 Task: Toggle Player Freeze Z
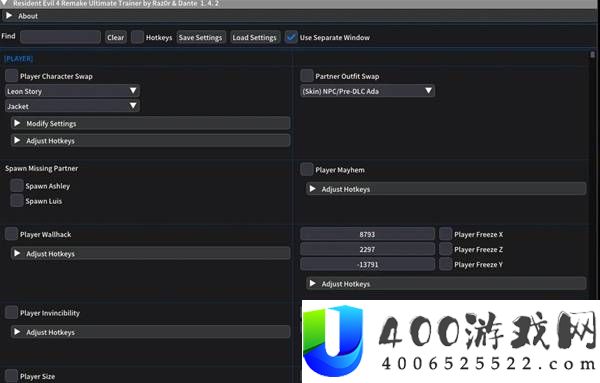(445, 249)
